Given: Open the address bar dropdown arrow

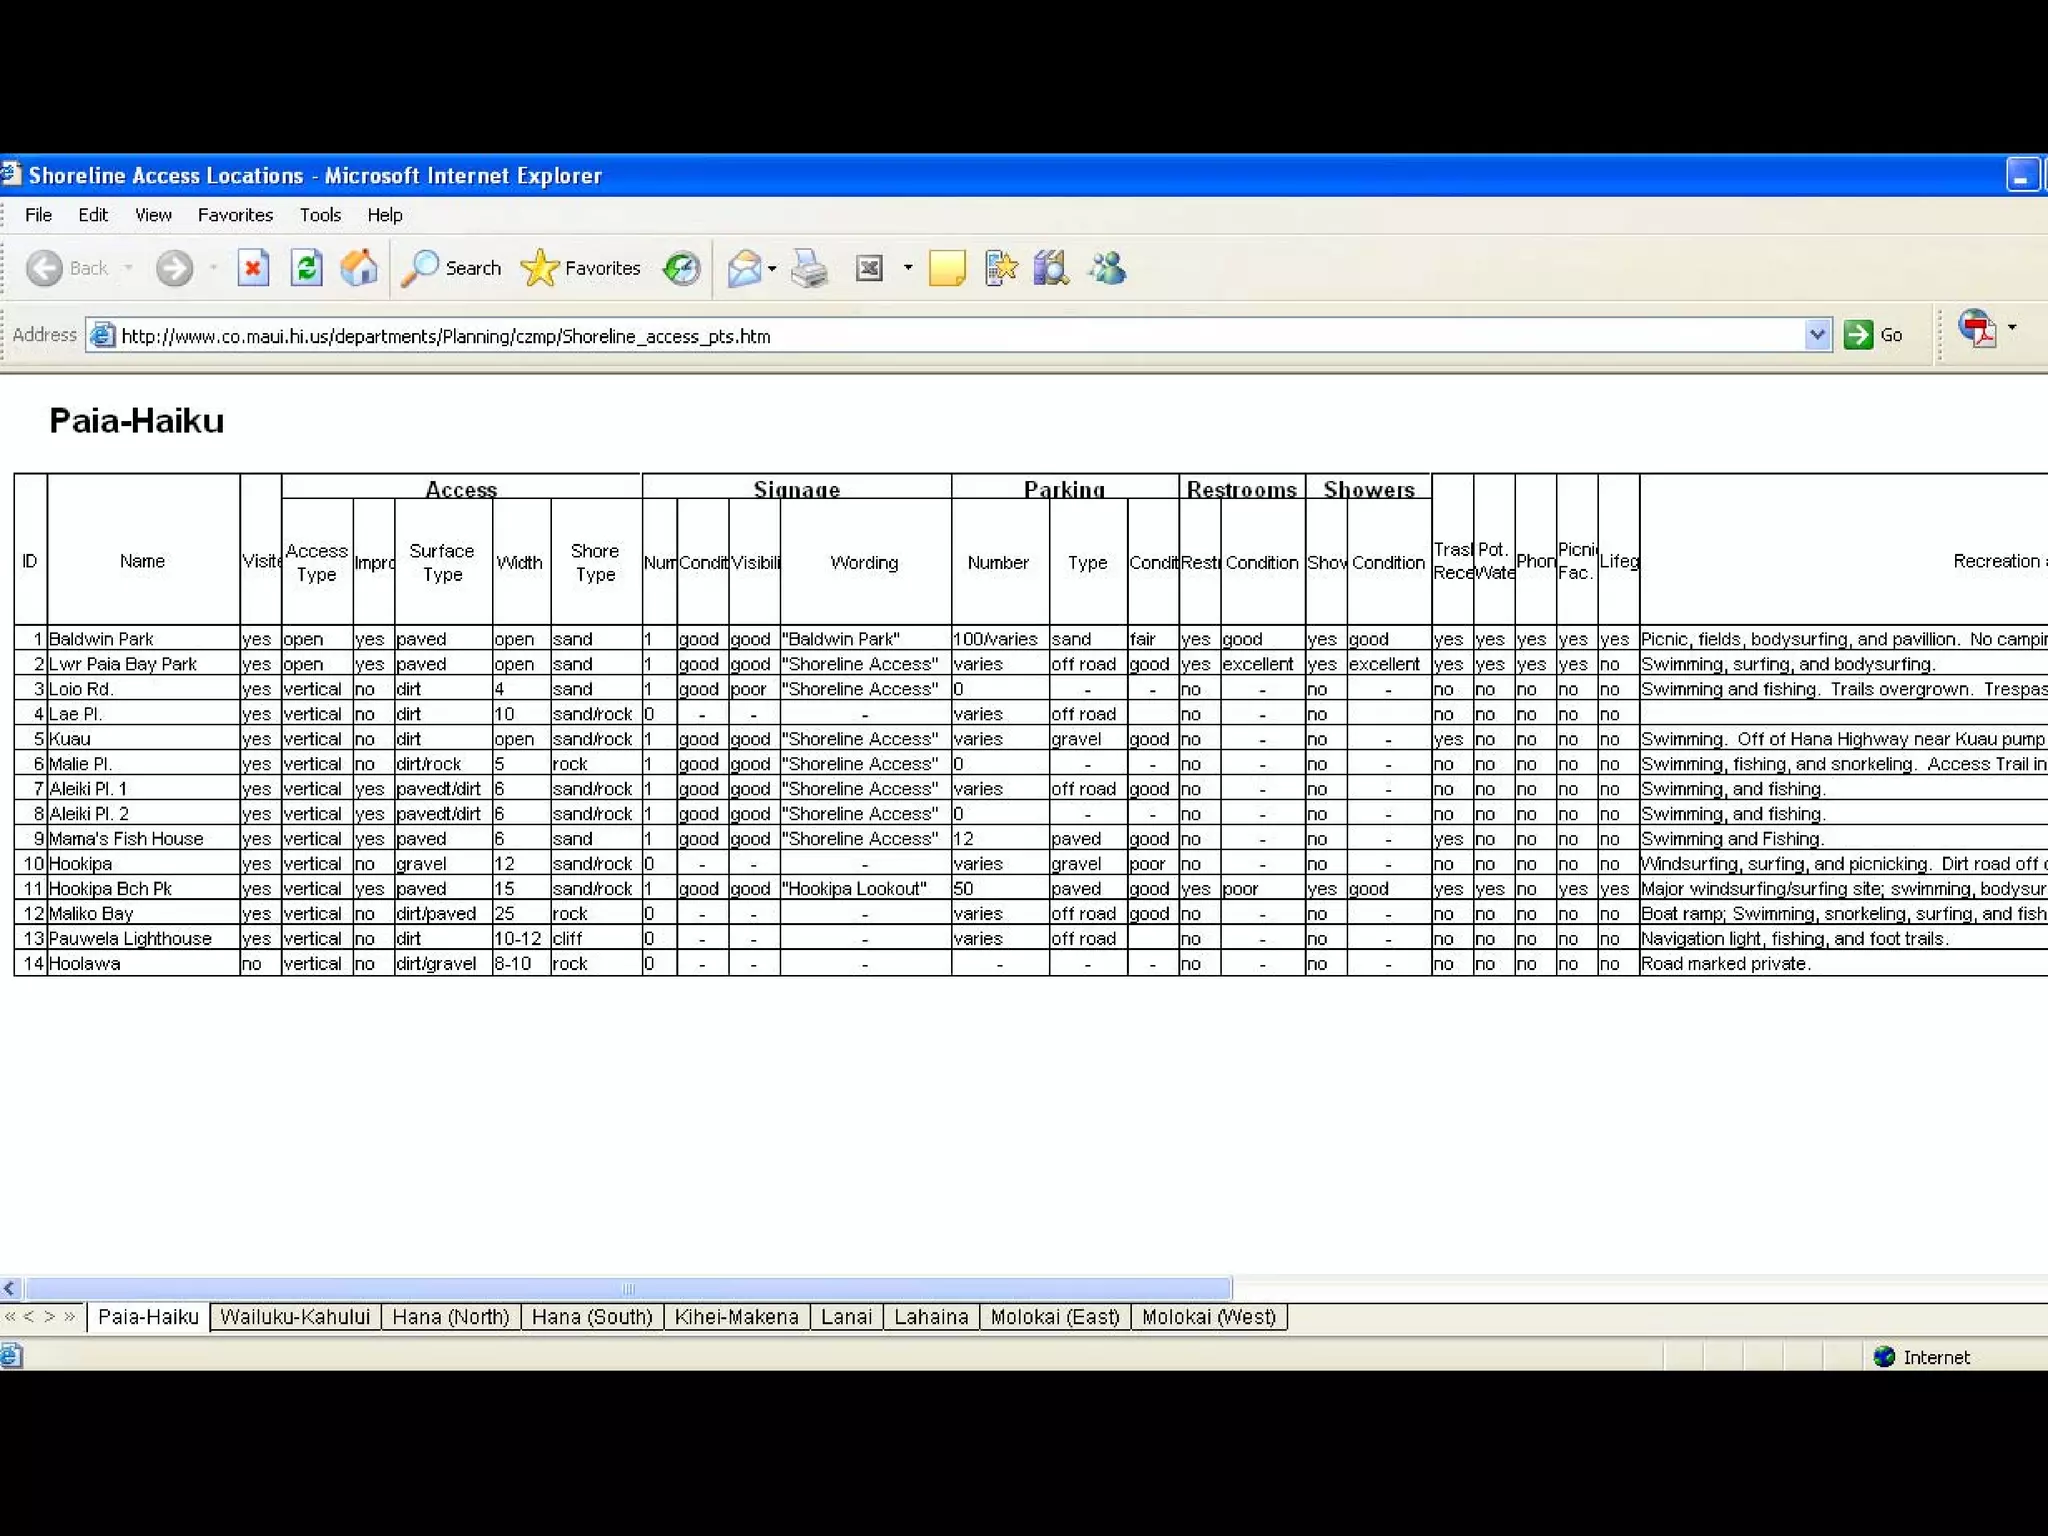Looking at the screenshot, I should (x=1817, y=335).
